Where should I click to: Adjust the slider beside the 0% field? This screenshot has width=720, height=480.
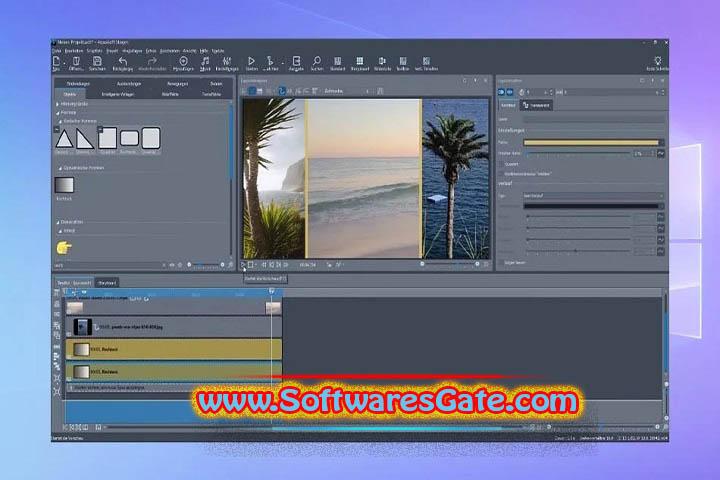click(579, 153)
